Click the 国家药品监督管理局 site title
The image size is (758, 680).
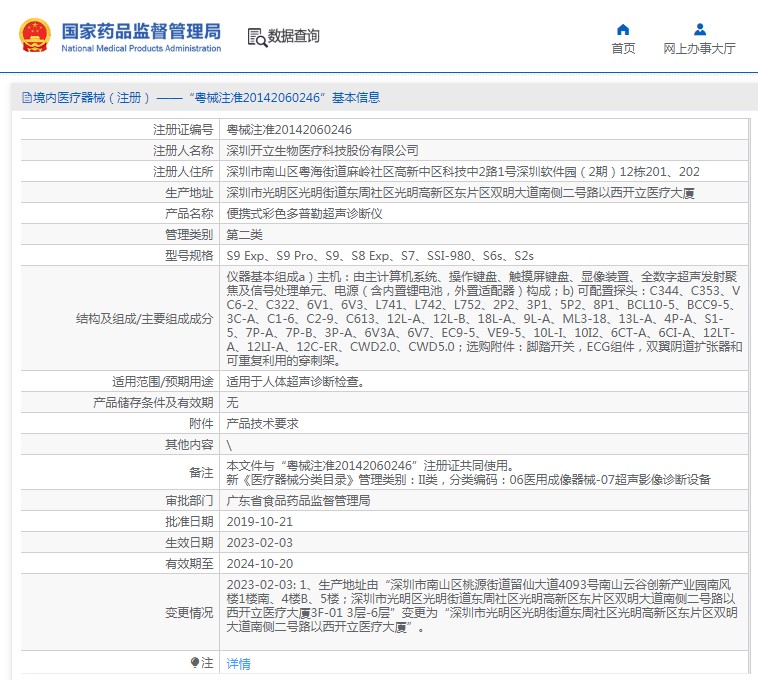[141, 29]
